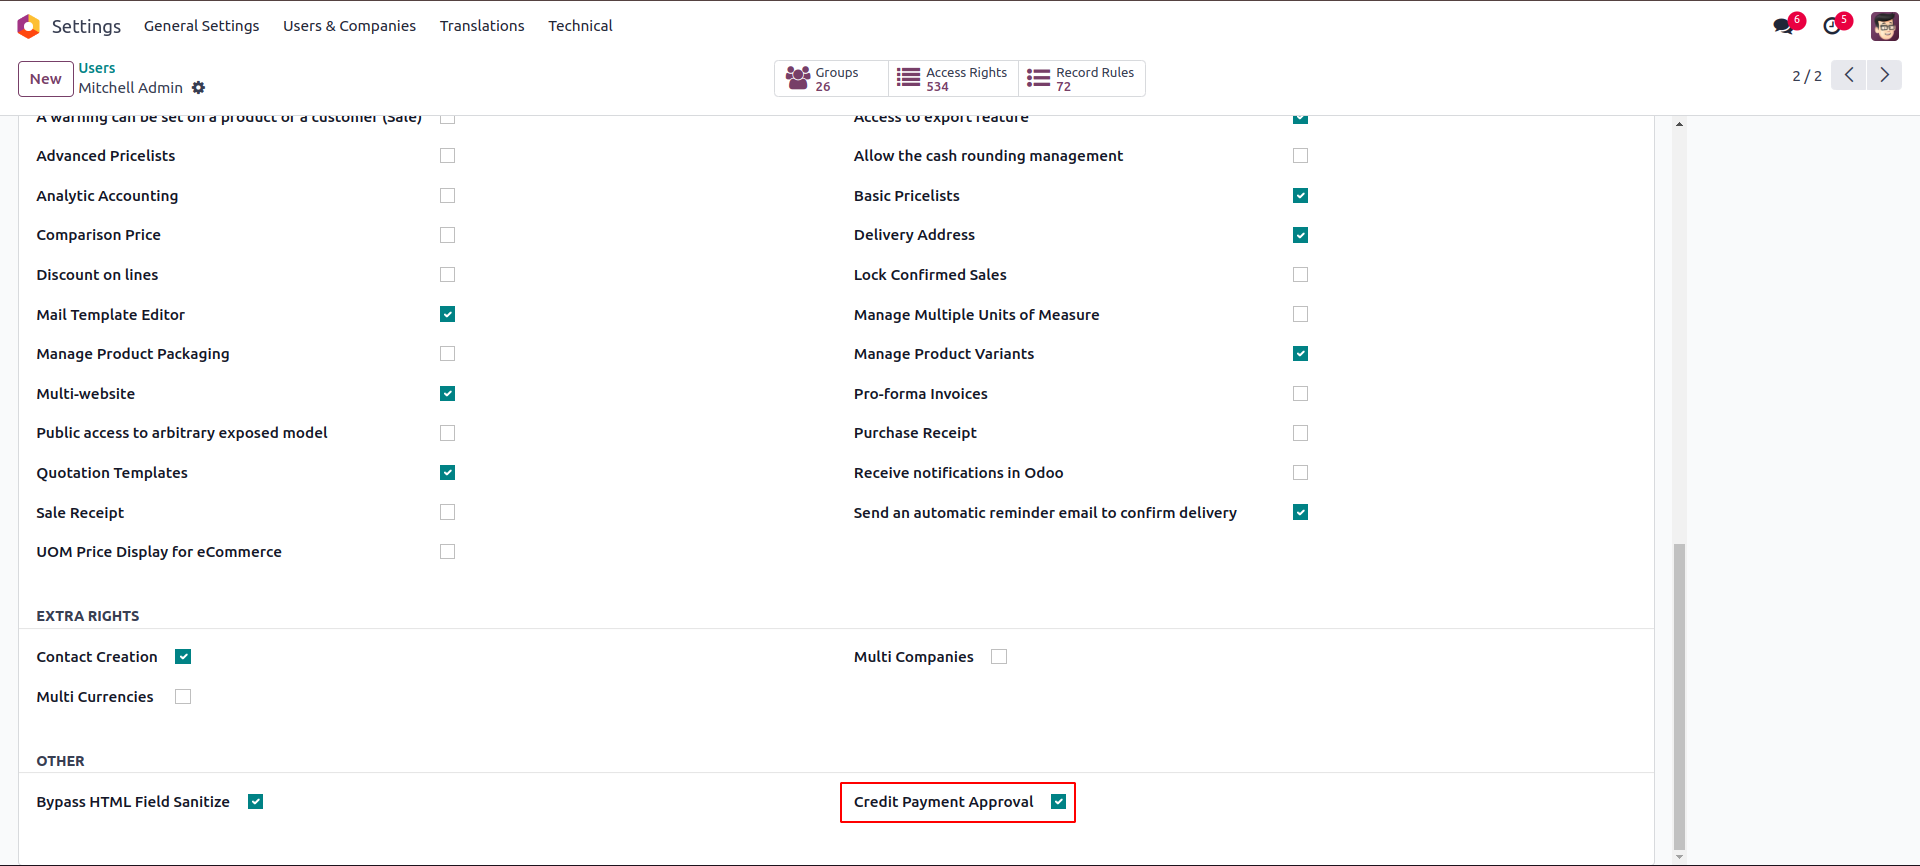The image size is (1920, 866).
Task: Click the user avatar in top bar
Action: click(1885, 26)
